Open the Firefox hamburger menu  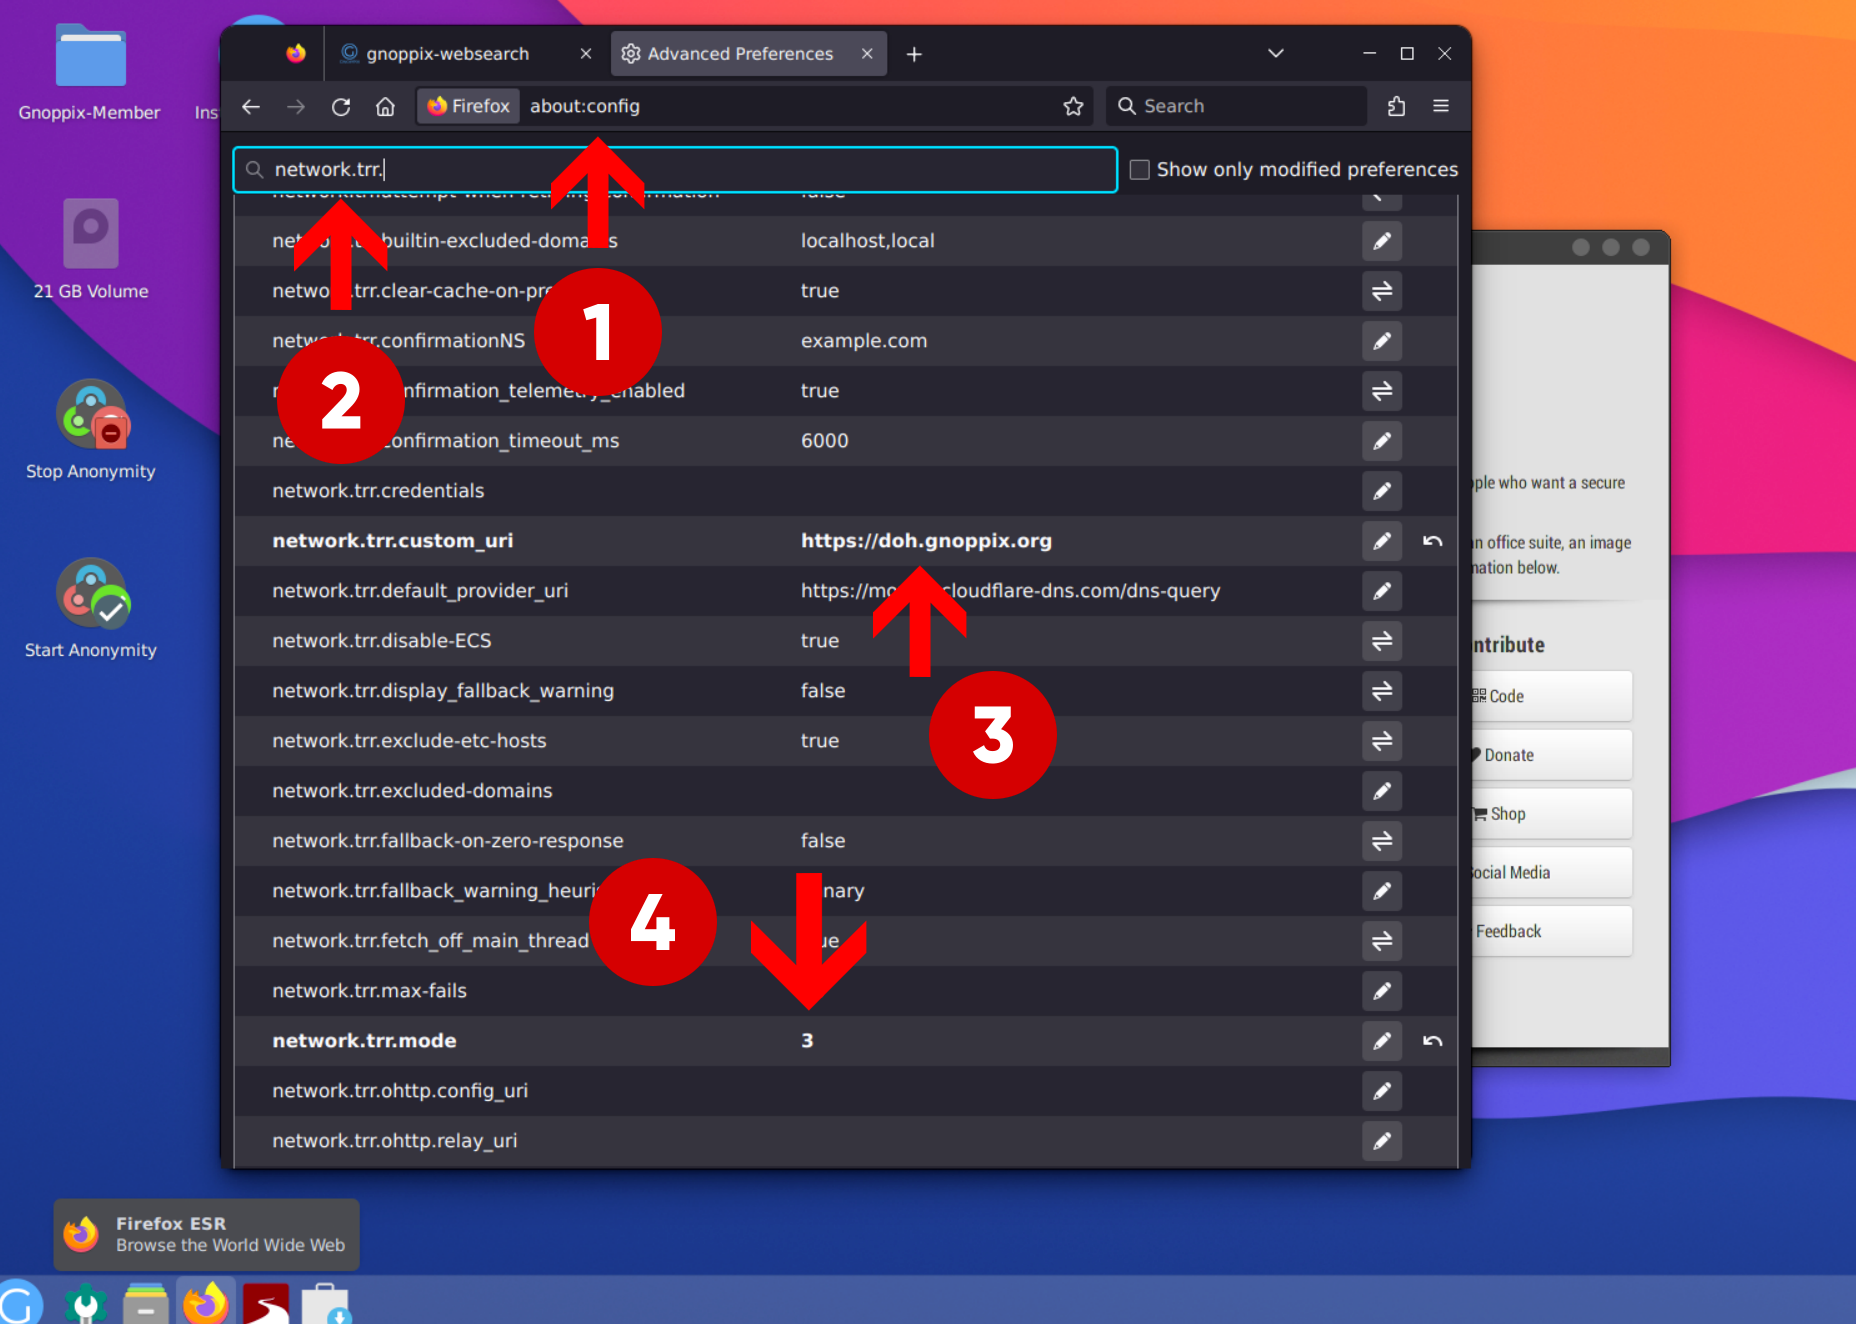tap(1440, 107)
